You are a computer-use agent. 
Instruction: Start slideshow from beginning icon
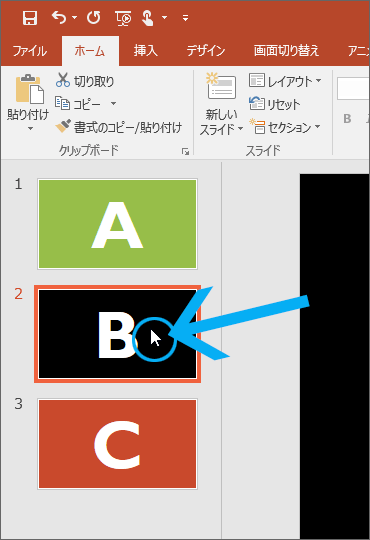click(123, 18)
